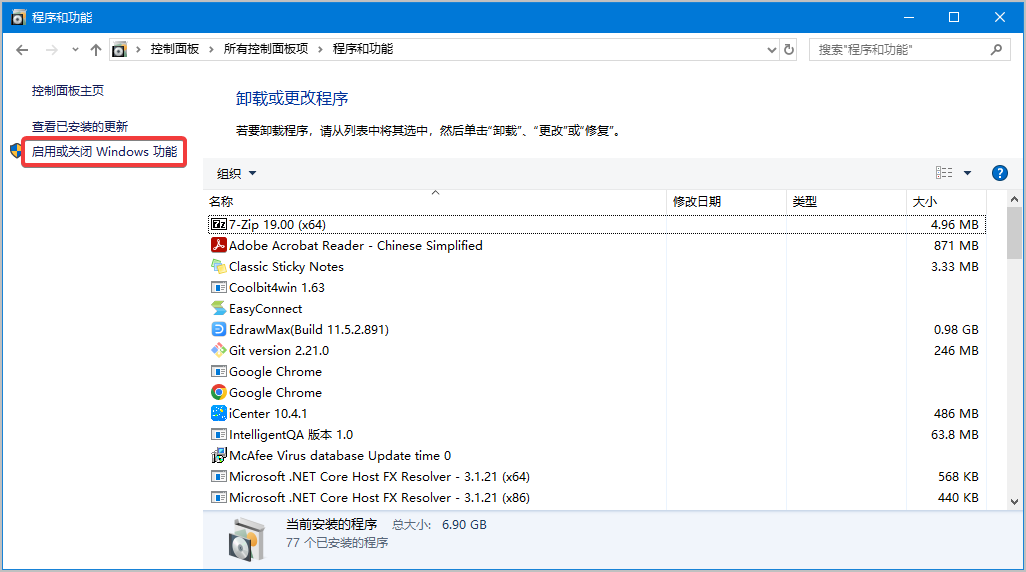Viewport: 1026px width, 572px height.
Task: Click the Git version 2.21.0 icon
Action: pyautogui.click(x=219, y=351)
